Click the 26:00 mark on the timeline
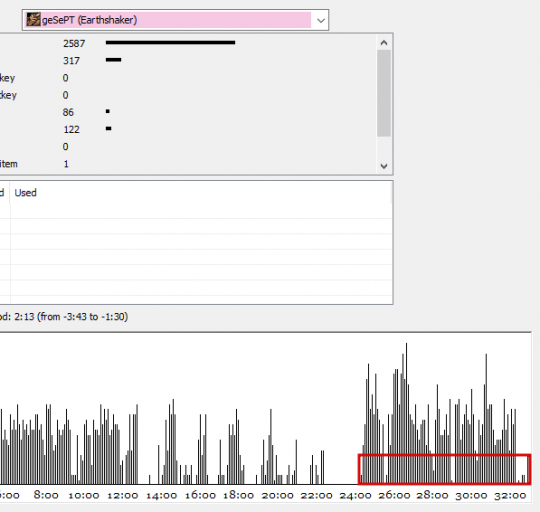The width and height of the screenshot is (540, 512). click(x=394, y=495)
